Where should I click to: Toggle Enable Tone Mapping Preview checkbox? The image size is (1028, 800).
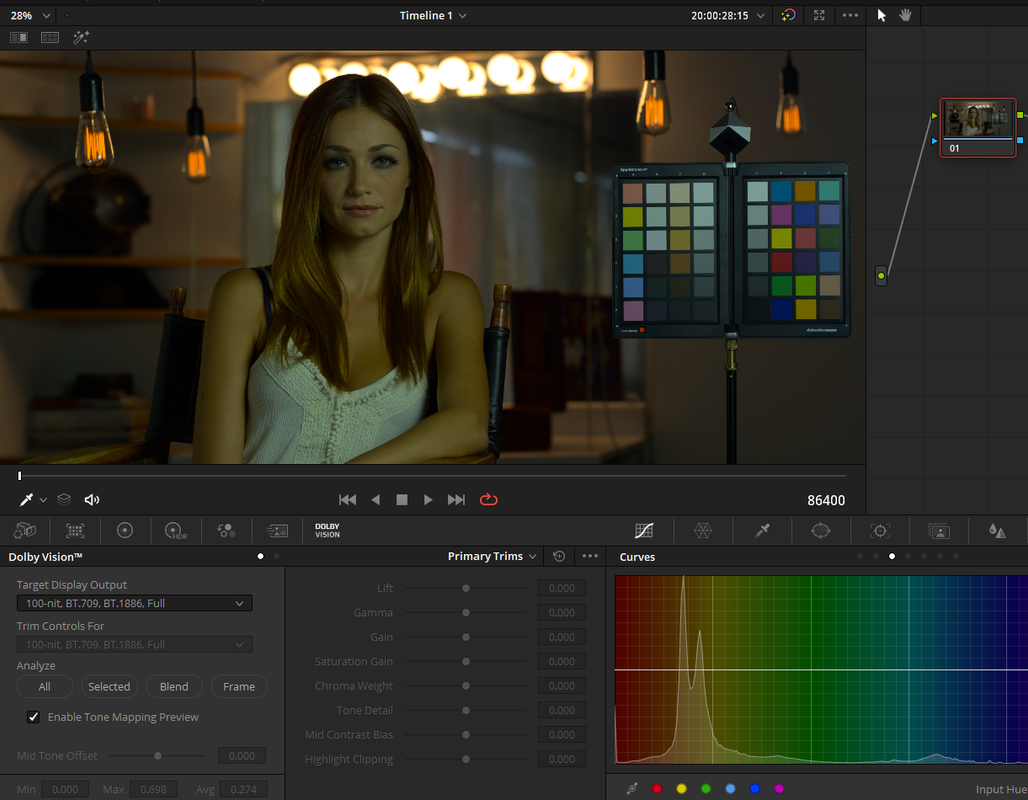tap(33, 717)
